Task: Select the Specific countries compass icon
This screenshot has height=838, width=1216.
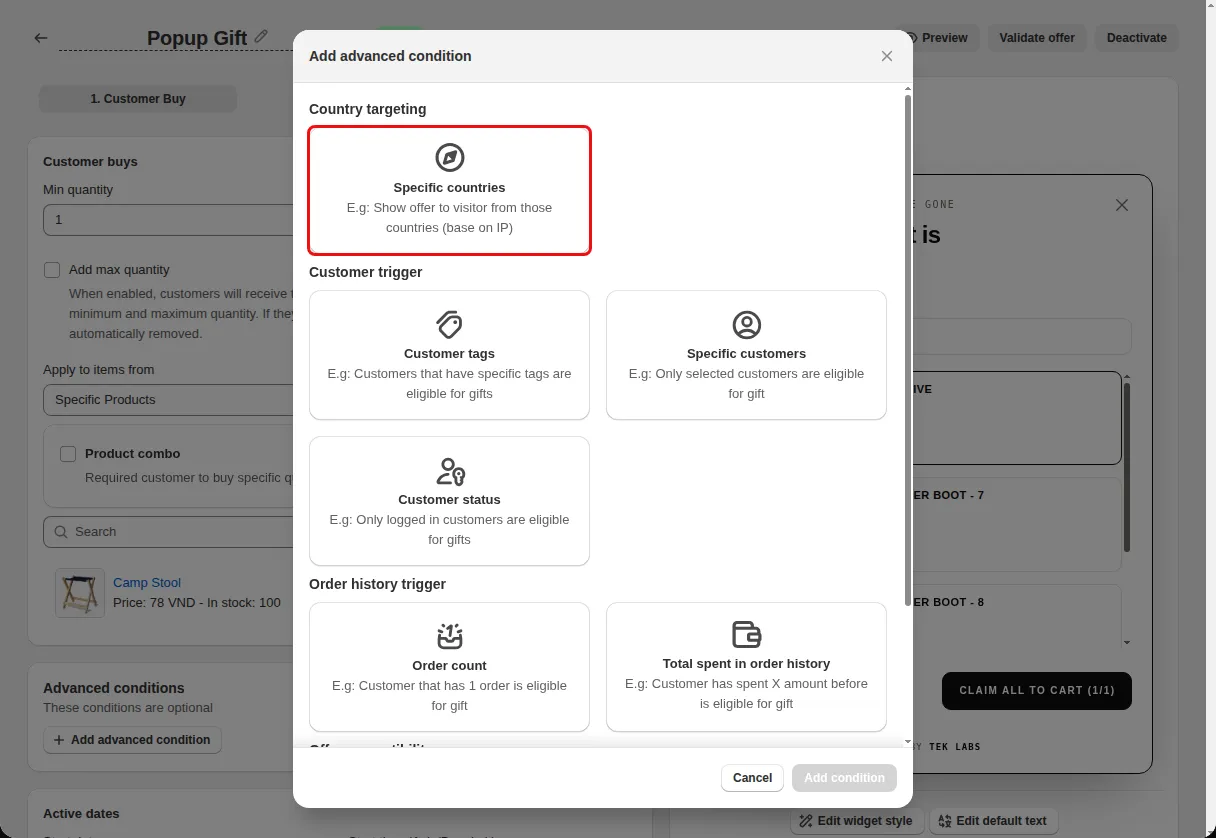Action: [449, 158]
